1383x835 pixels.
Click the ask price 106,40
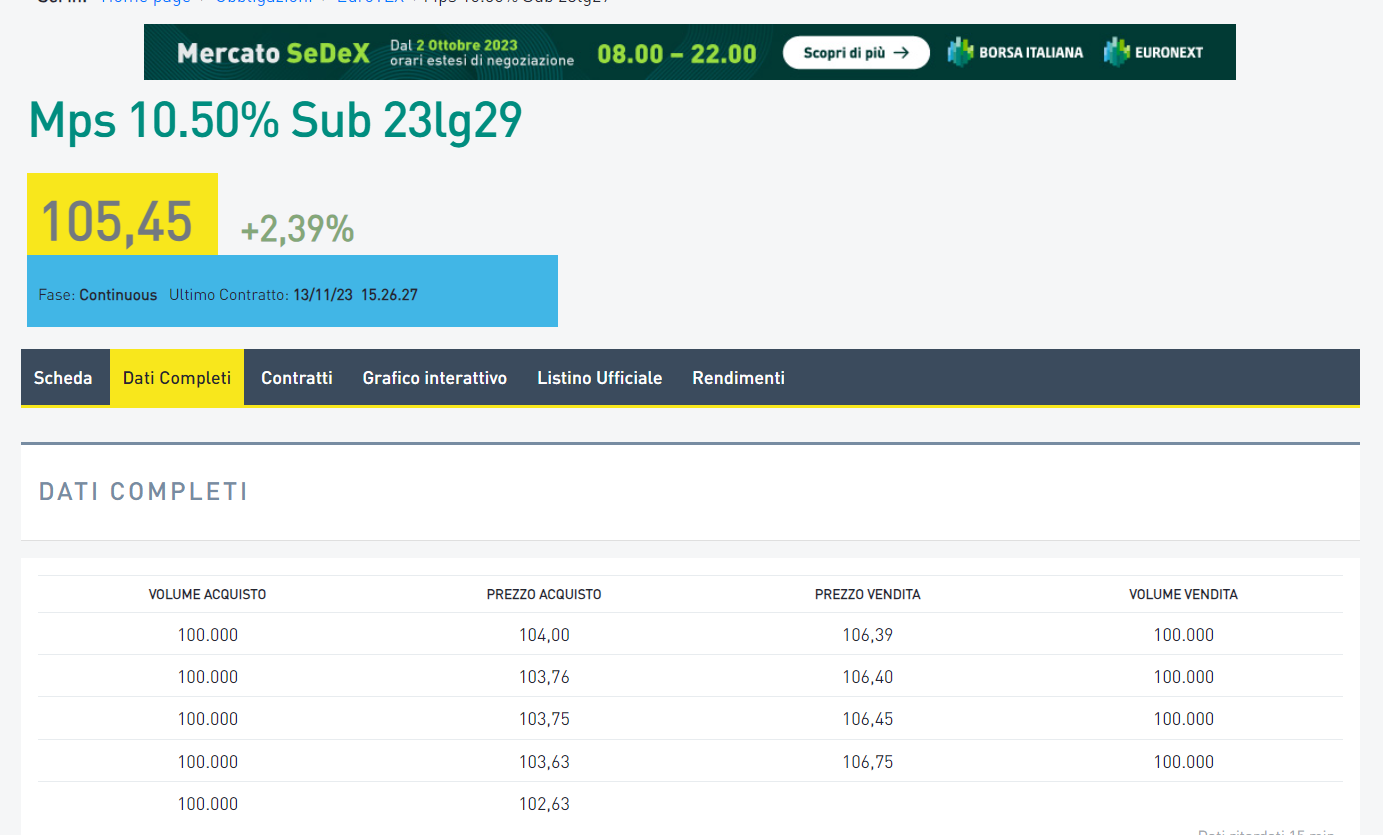868,677
